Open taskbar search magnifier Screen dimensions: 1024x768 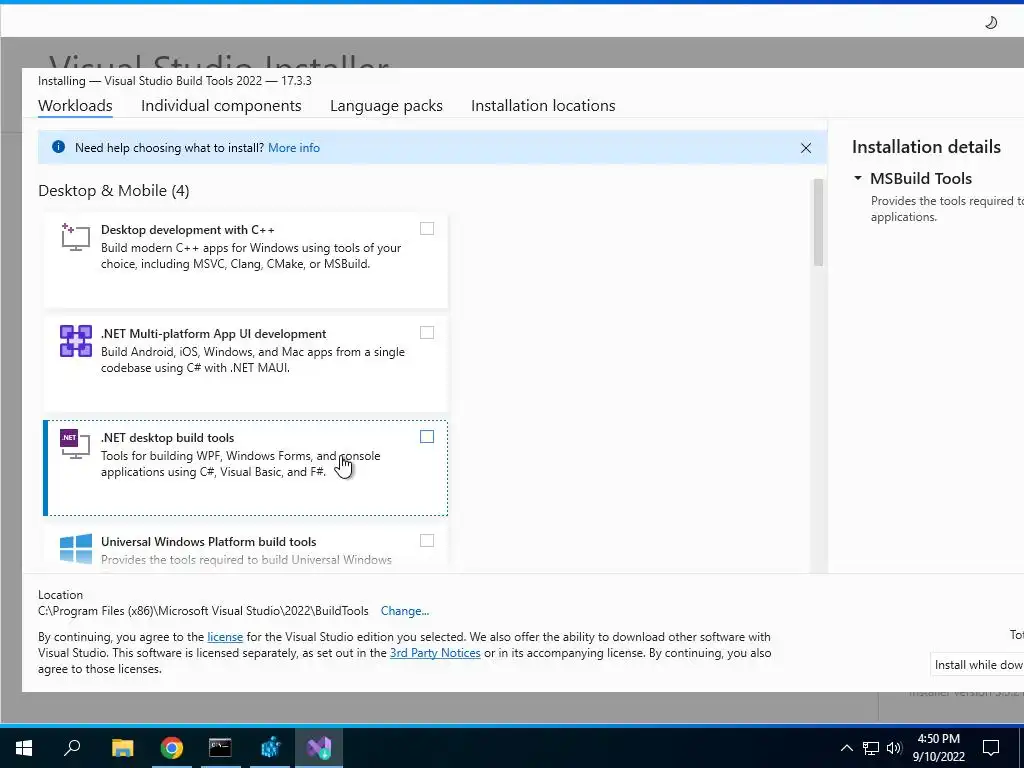(72, 747)
